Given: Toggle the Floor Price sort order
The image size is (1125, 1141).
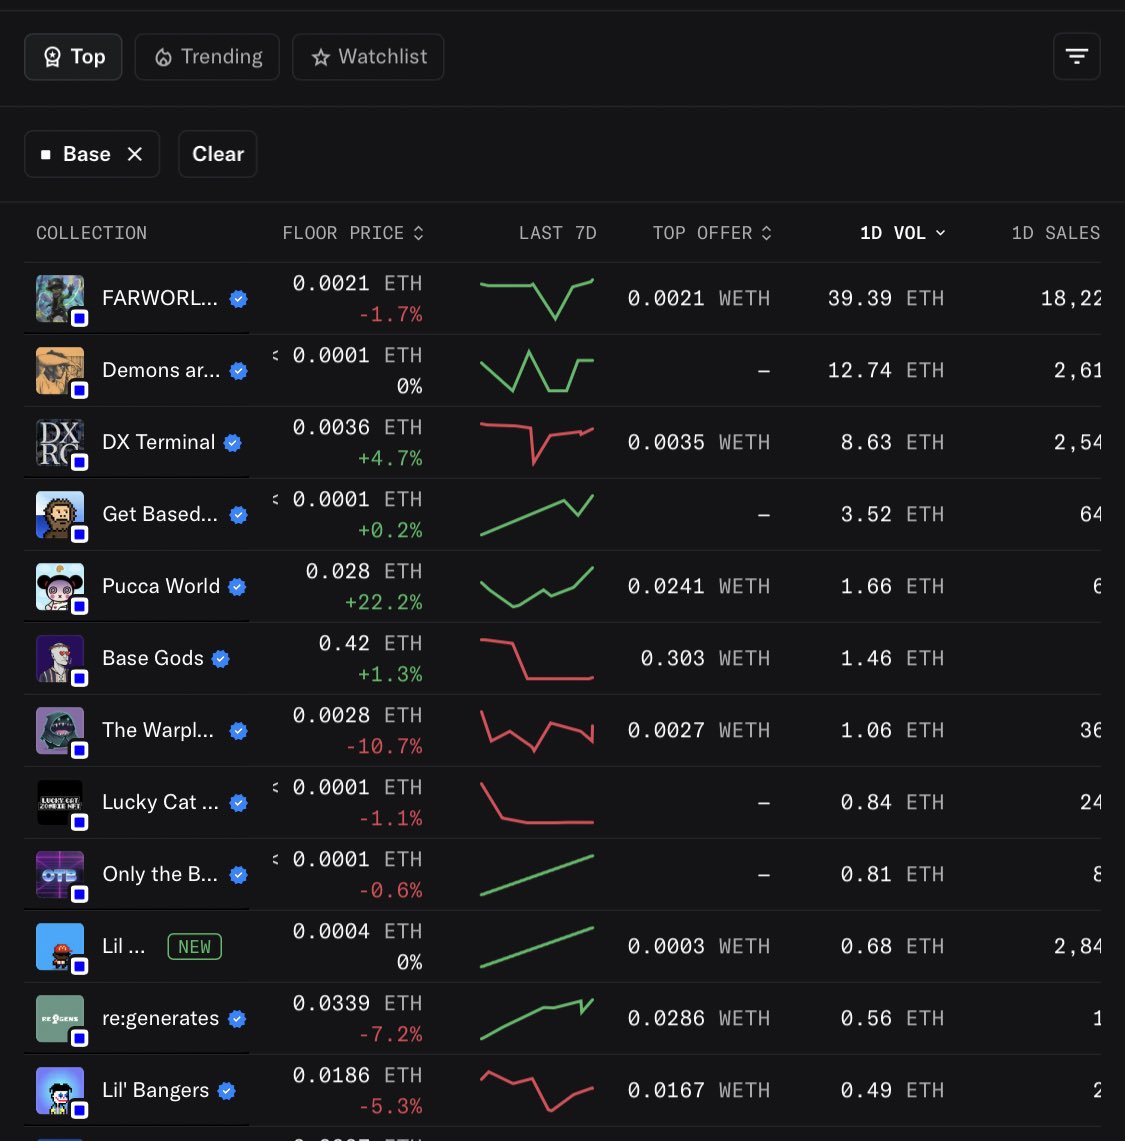Looking at the screenshot, I should [x=417, y=232].
